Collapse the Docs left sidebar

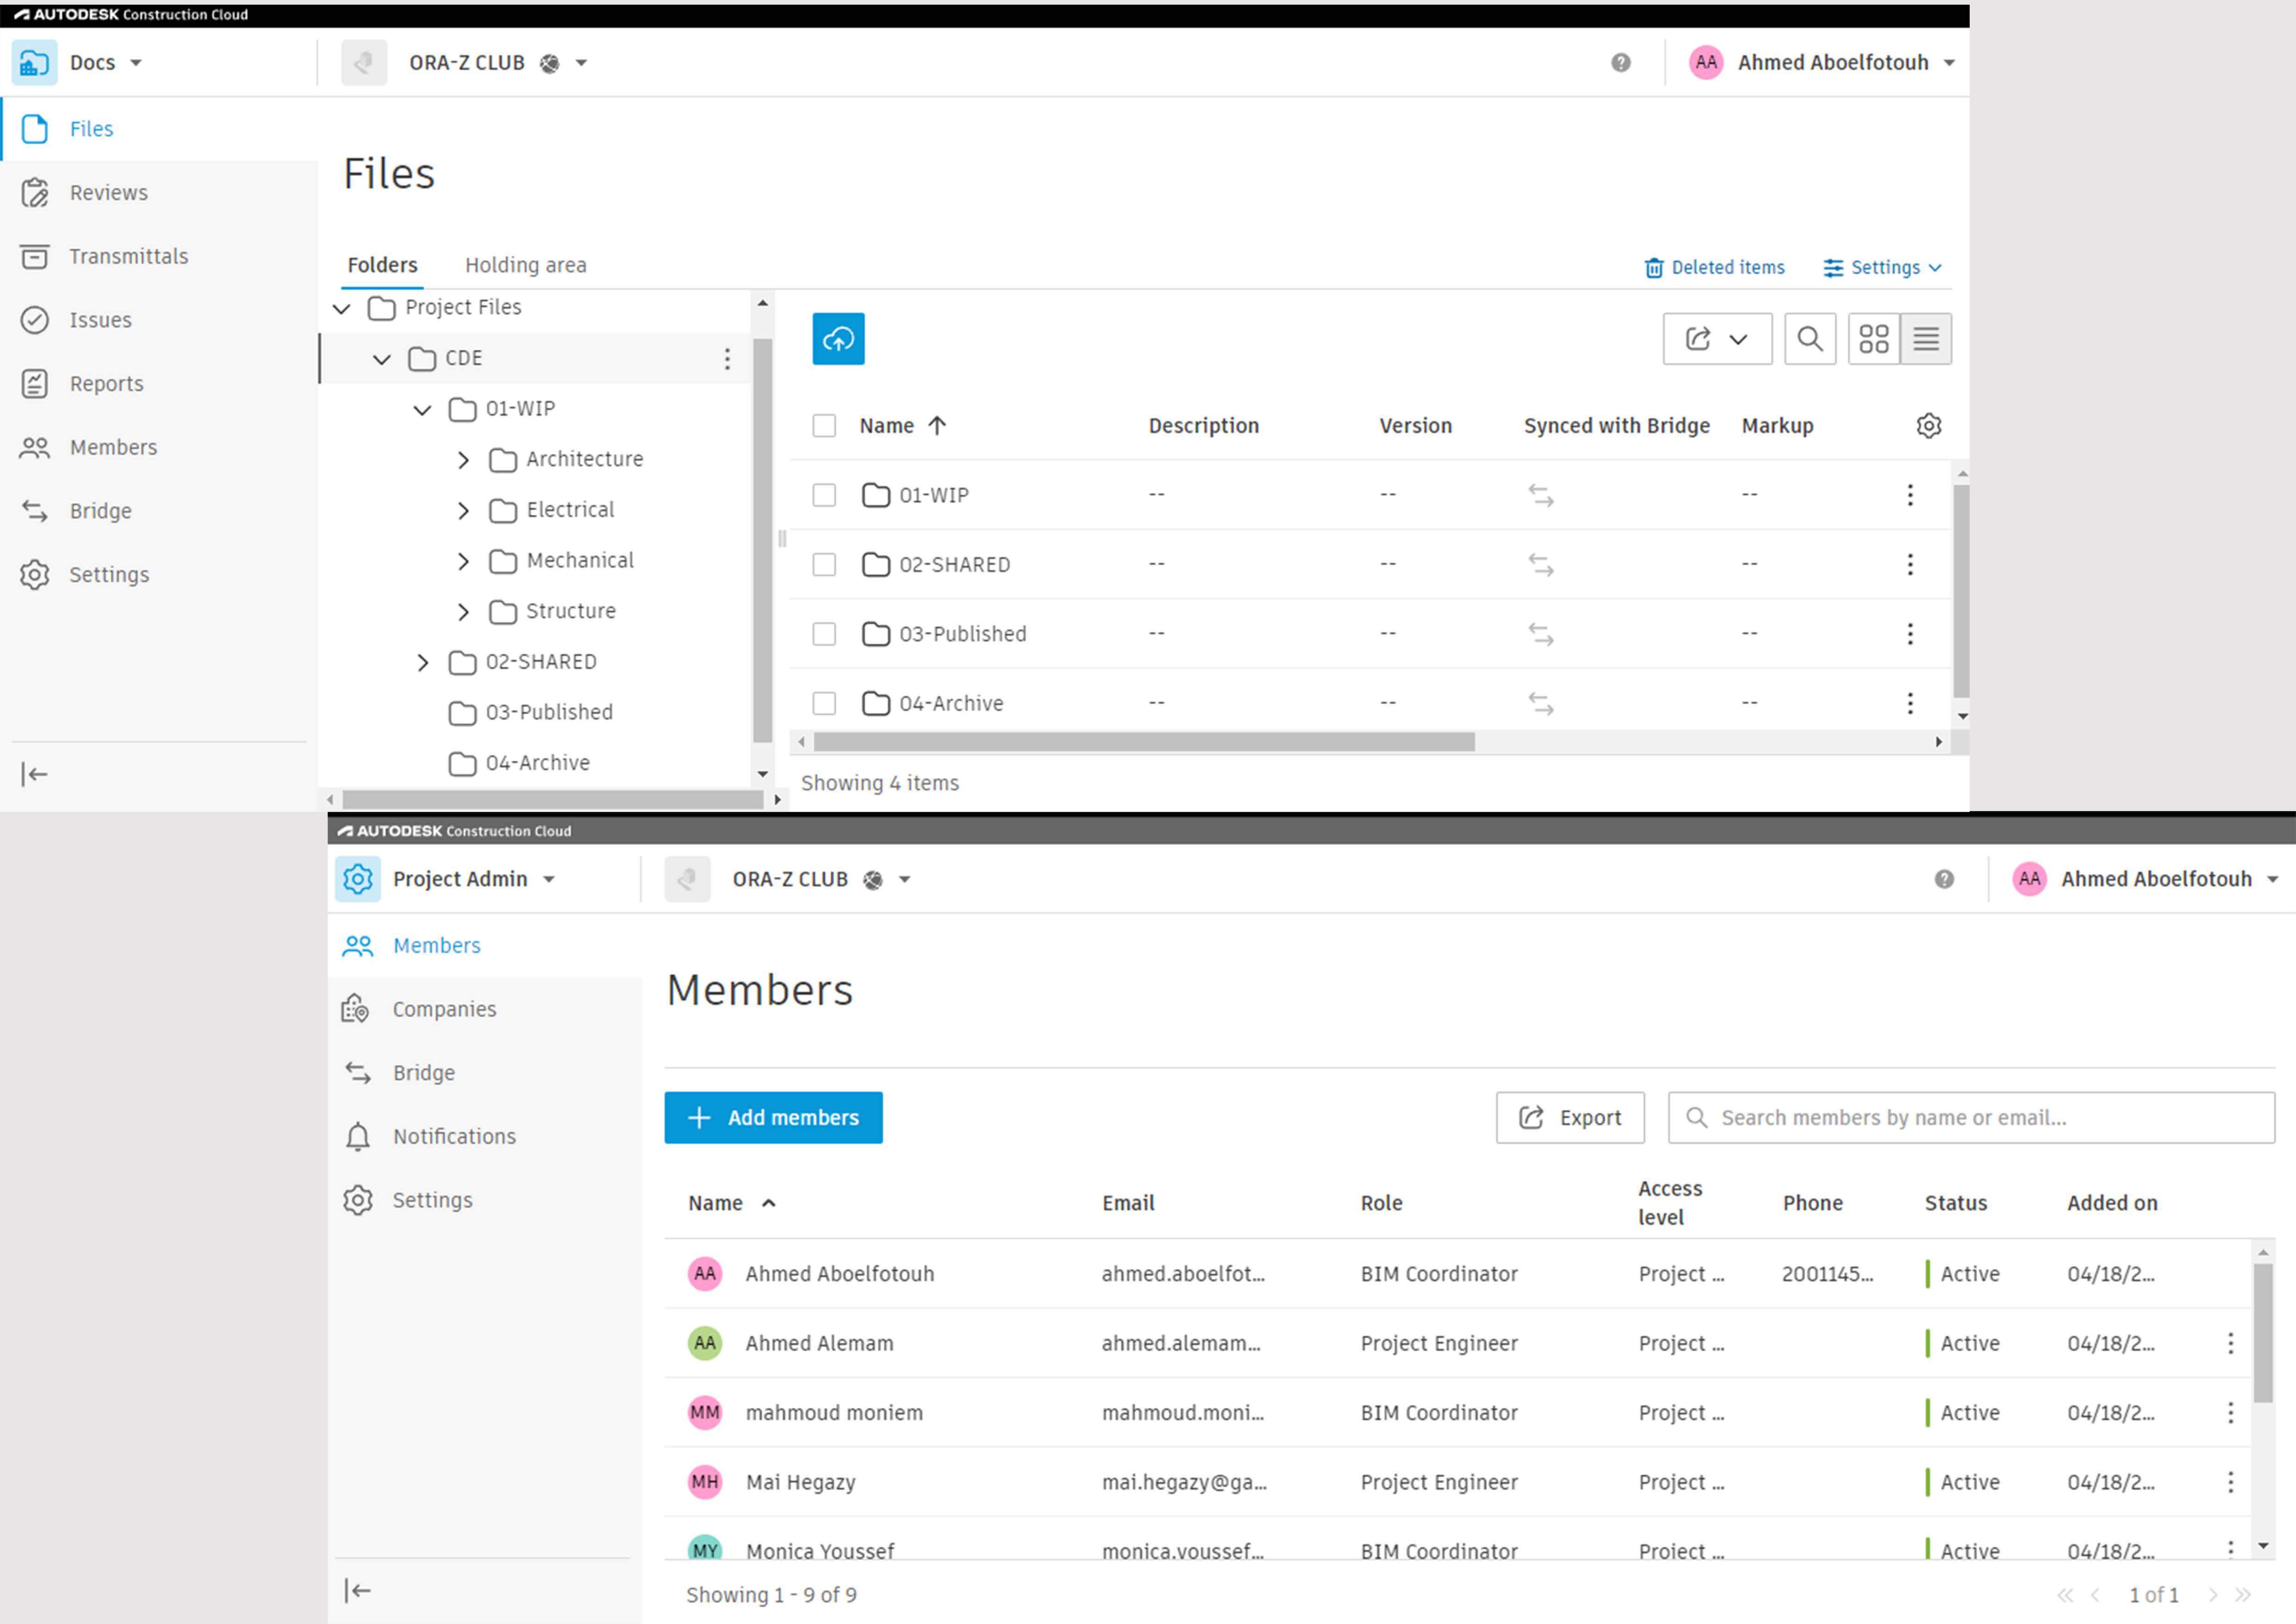coord(34,774)
